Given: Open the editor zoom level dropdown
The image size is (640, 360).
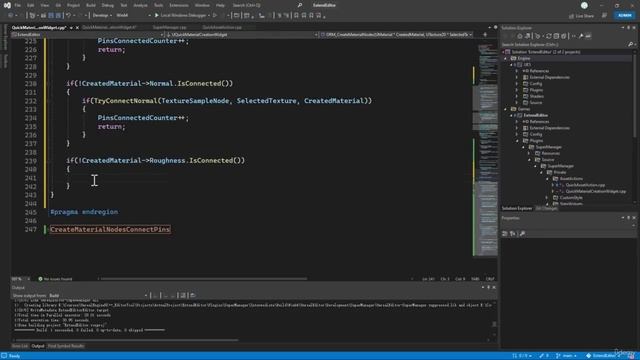Looking at the screenshot, I should [x=20, y=279].
